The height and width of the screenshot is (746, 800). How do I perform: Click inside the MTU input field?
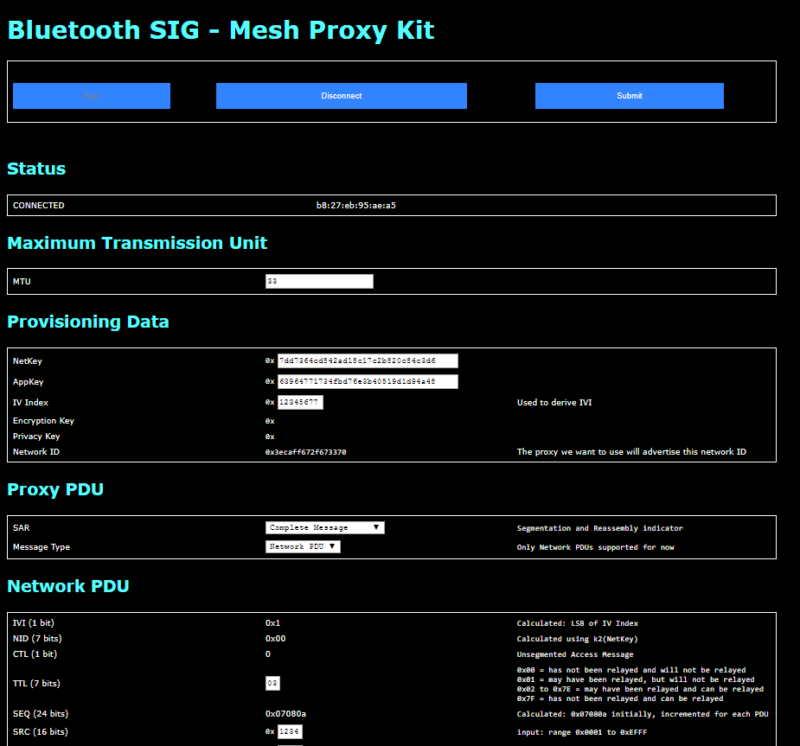318,281
